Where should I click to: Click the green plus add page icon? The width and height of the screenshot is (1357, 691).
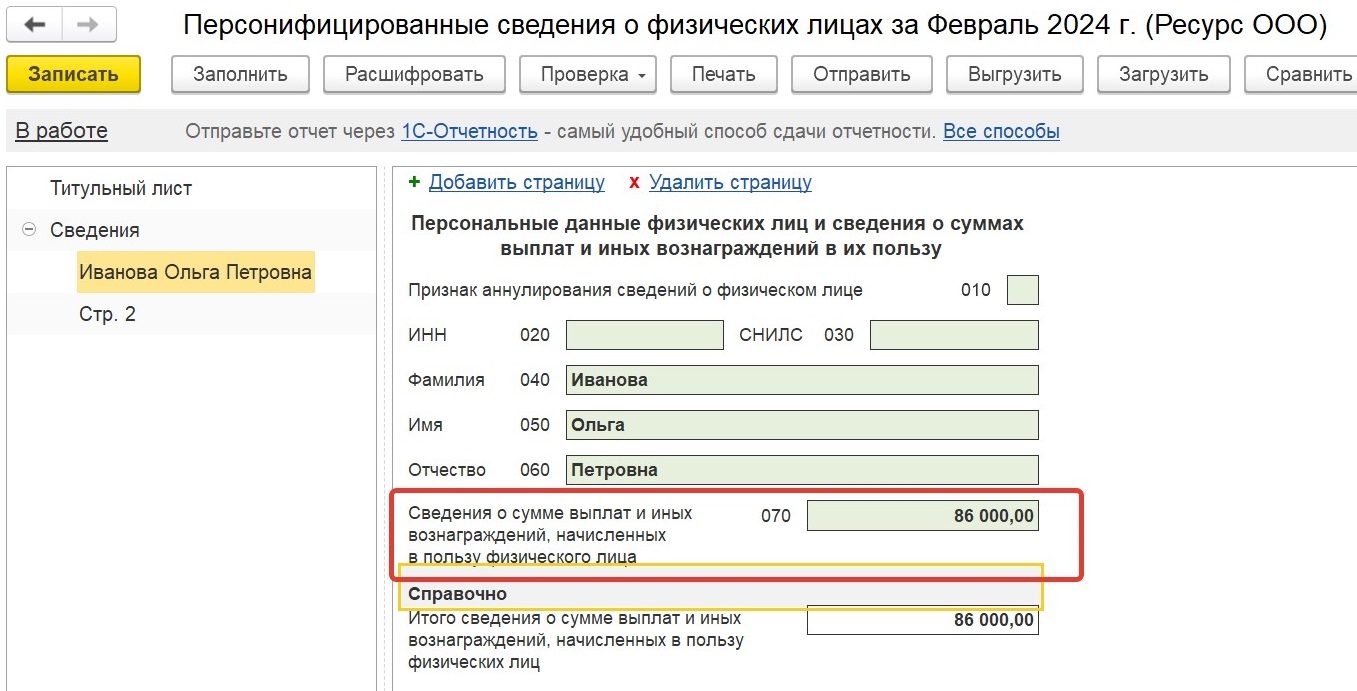[x=415, y=182]
